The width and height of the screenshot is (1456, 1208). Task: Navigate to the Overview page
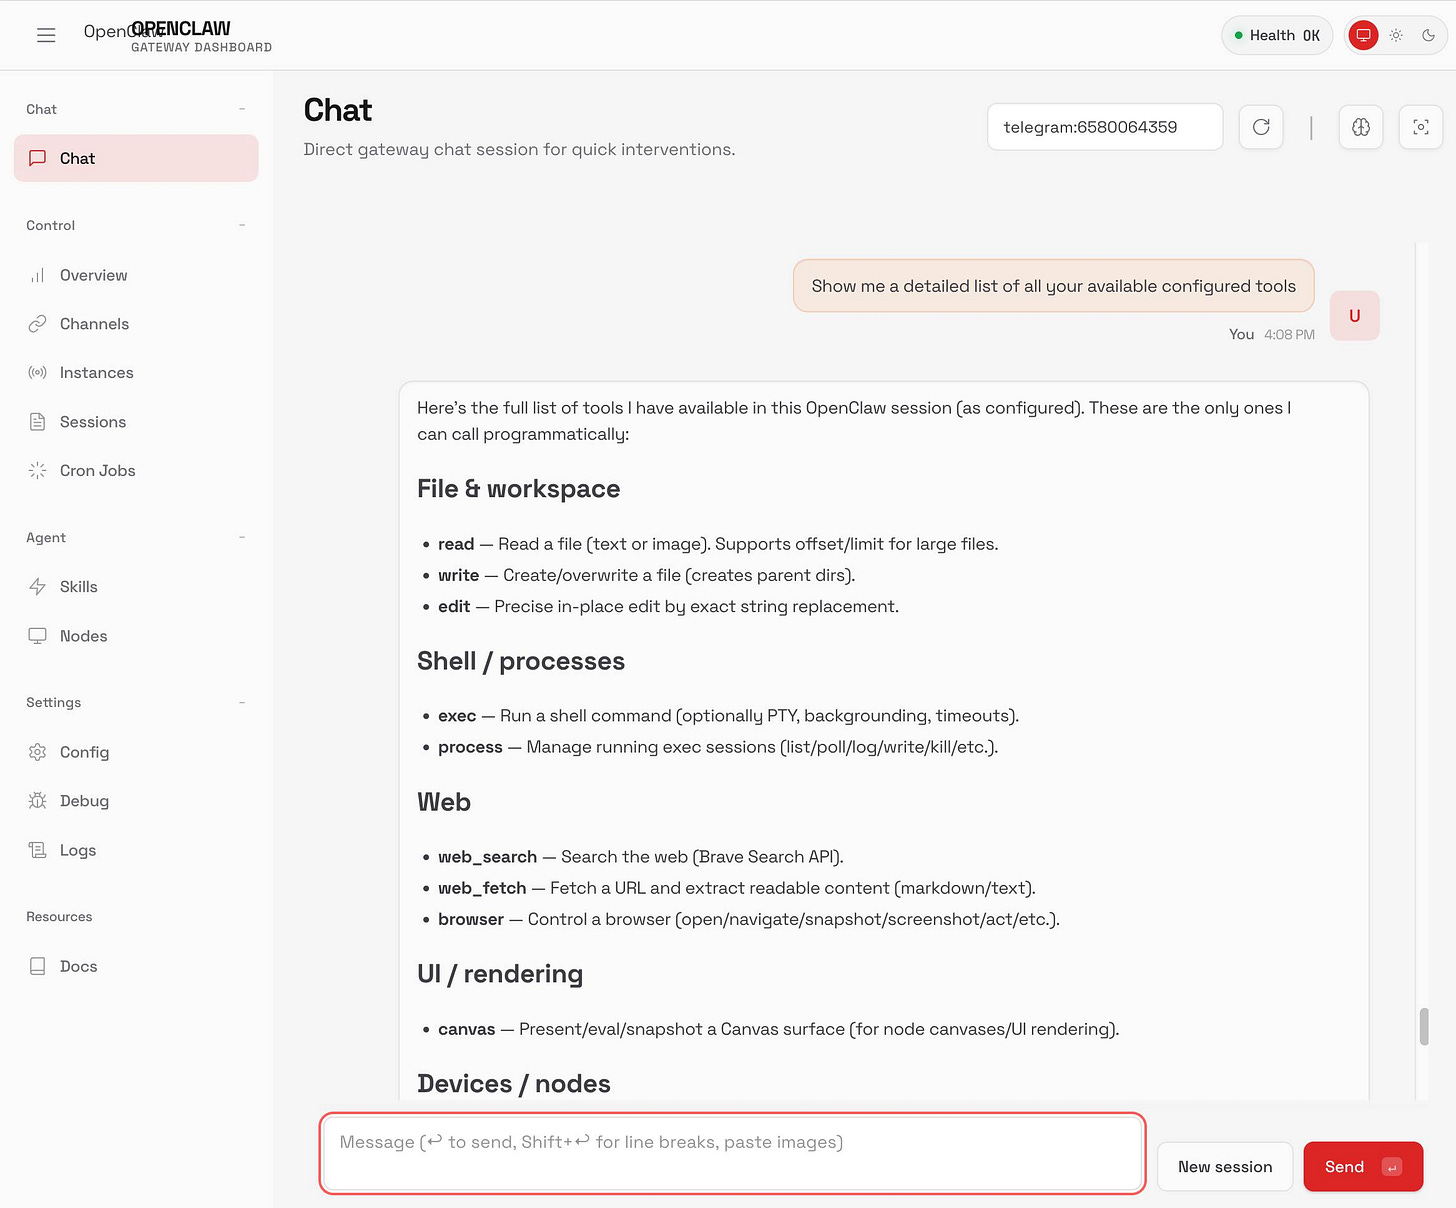[x=93, y=275]
